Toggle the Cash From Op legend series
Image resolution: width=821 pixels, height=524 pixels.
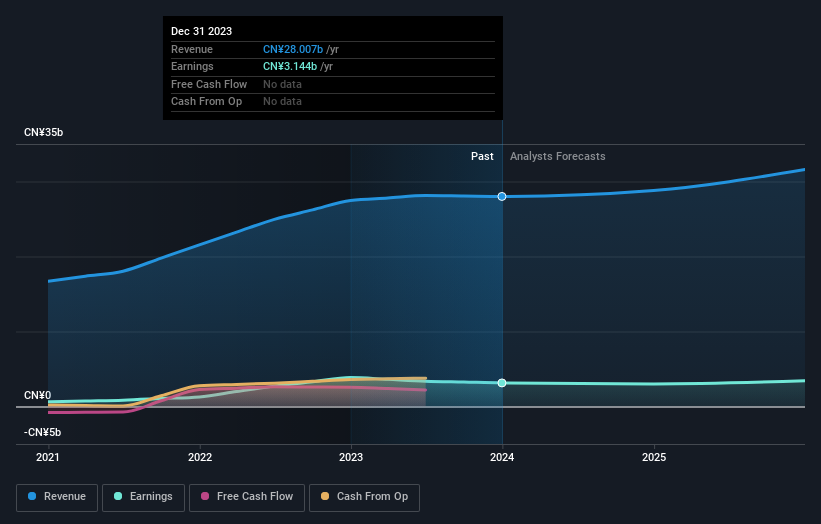click(364, 497)
